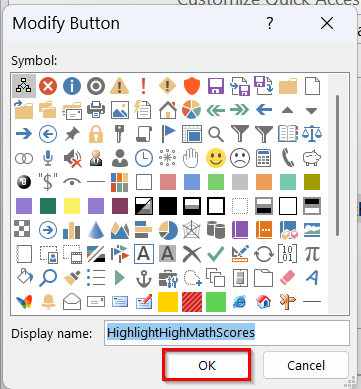
Task: Close the Modify Button dialog
Action: (327, 23)
